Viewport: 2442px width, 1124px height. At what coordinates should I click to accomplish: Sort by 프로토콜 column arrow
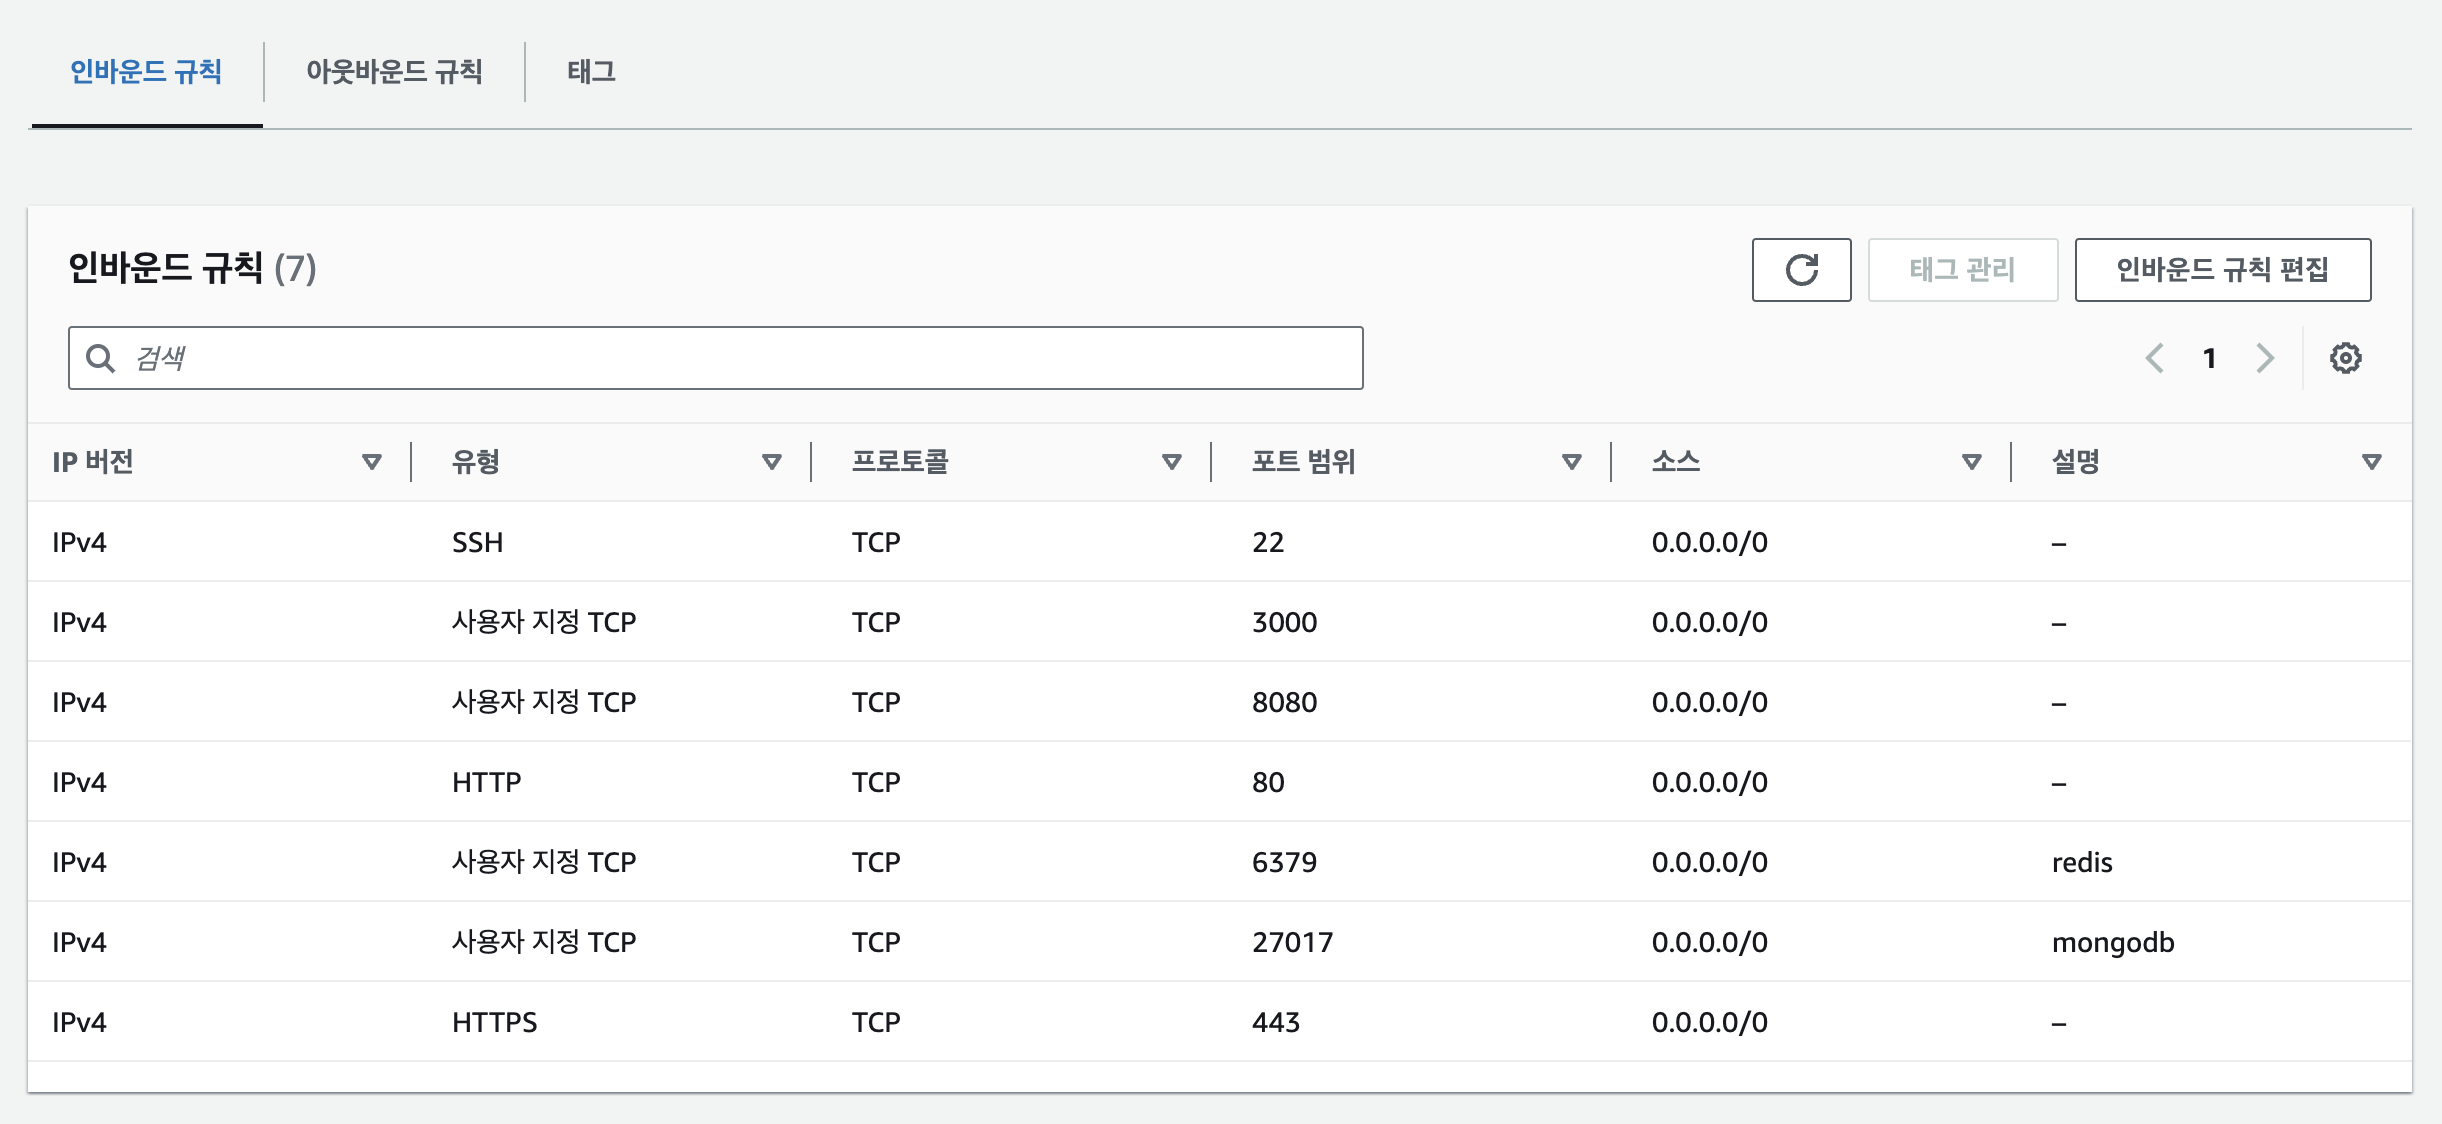tap(1171, 462)
